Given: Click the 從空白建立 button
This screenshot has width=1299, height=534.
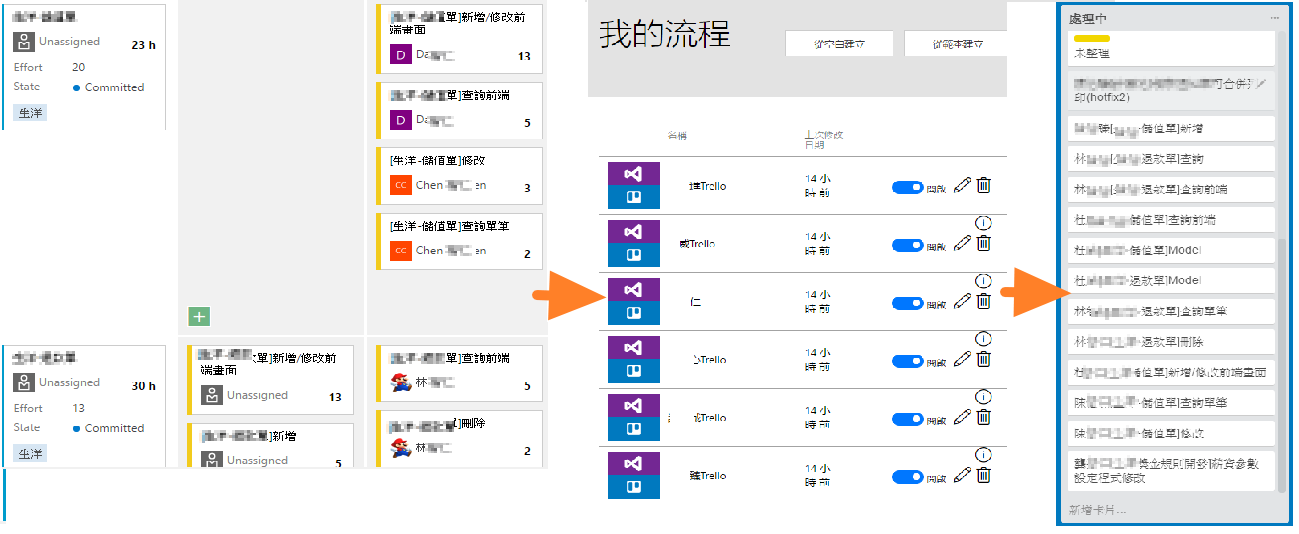Looking at the screenshot, I should [x=838, y=44].
